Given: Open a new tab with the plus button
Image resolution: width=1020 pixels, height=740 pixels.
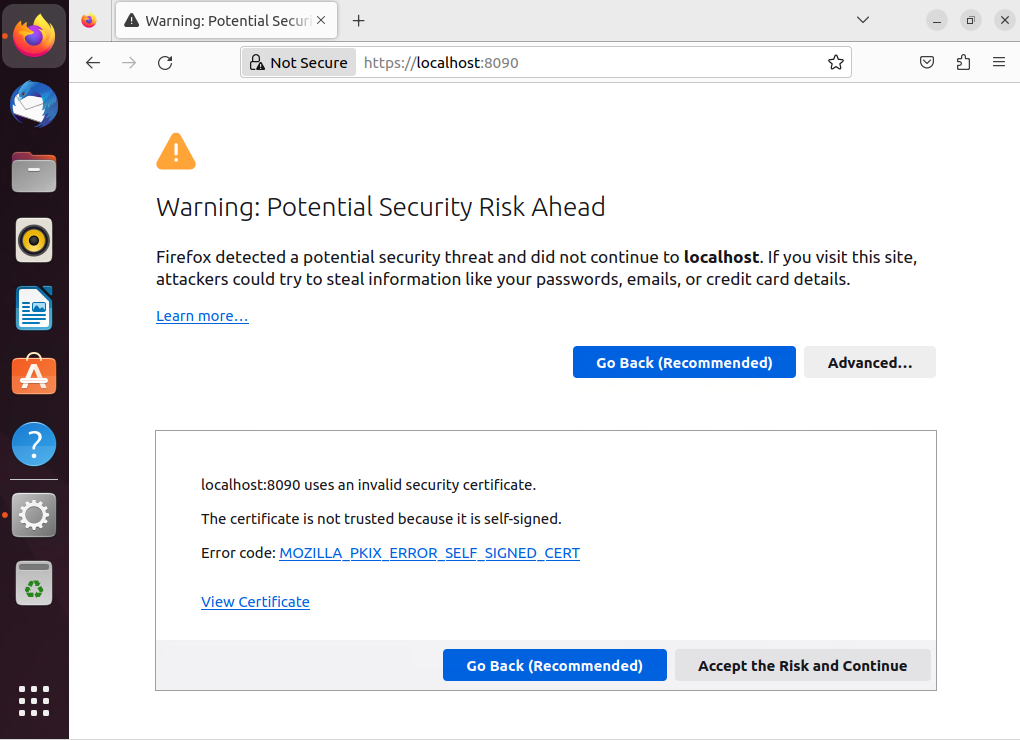Looking at the screenshot, I should 358,21.
